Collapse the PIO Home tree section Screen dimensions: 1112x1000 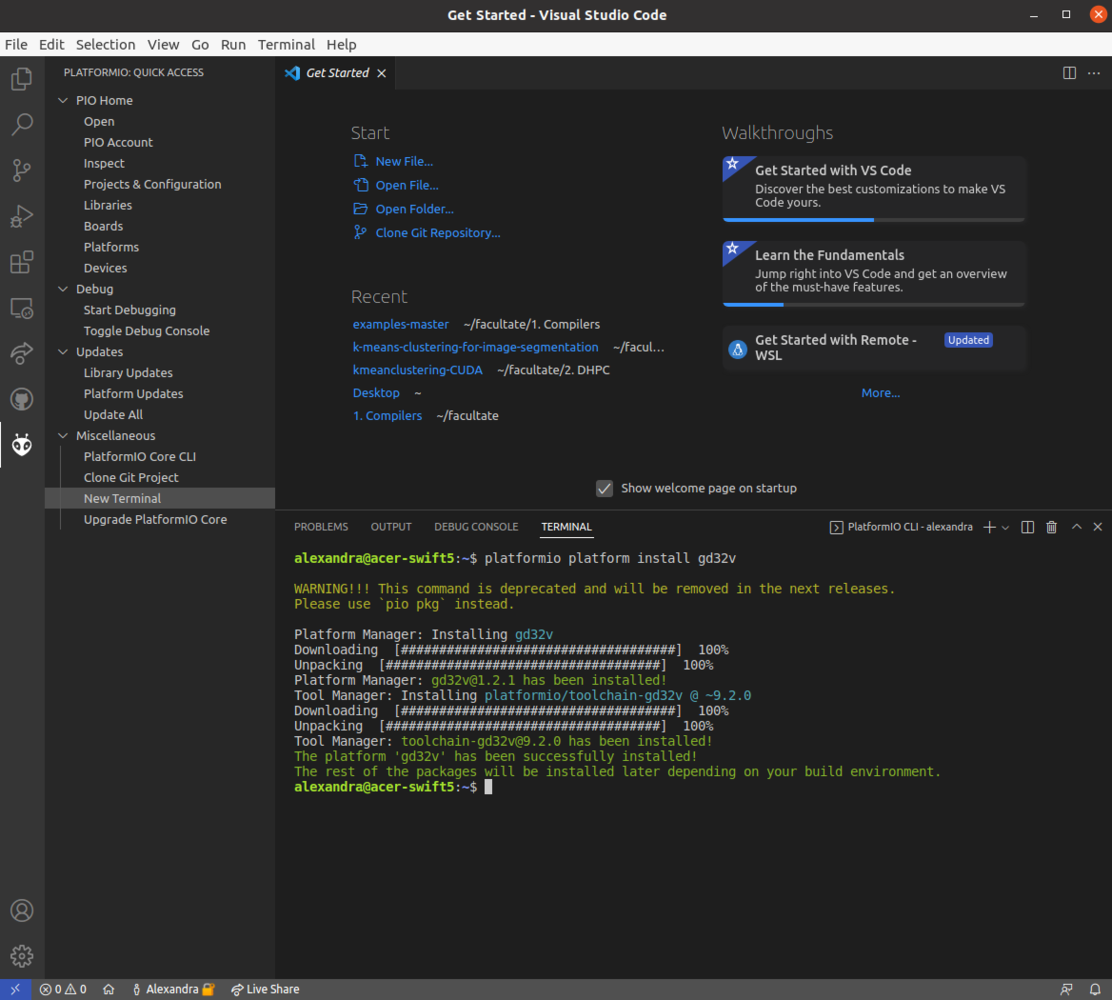click(x=64, y=101)
